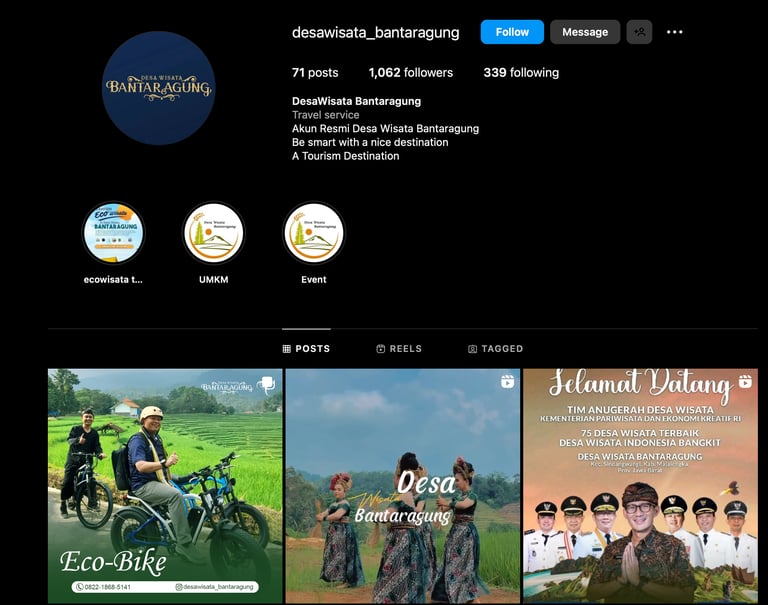Screen dimensions: 768x605
Task: Click 'A Tourism Destination' bio line
Action: [x=346, y=156]
